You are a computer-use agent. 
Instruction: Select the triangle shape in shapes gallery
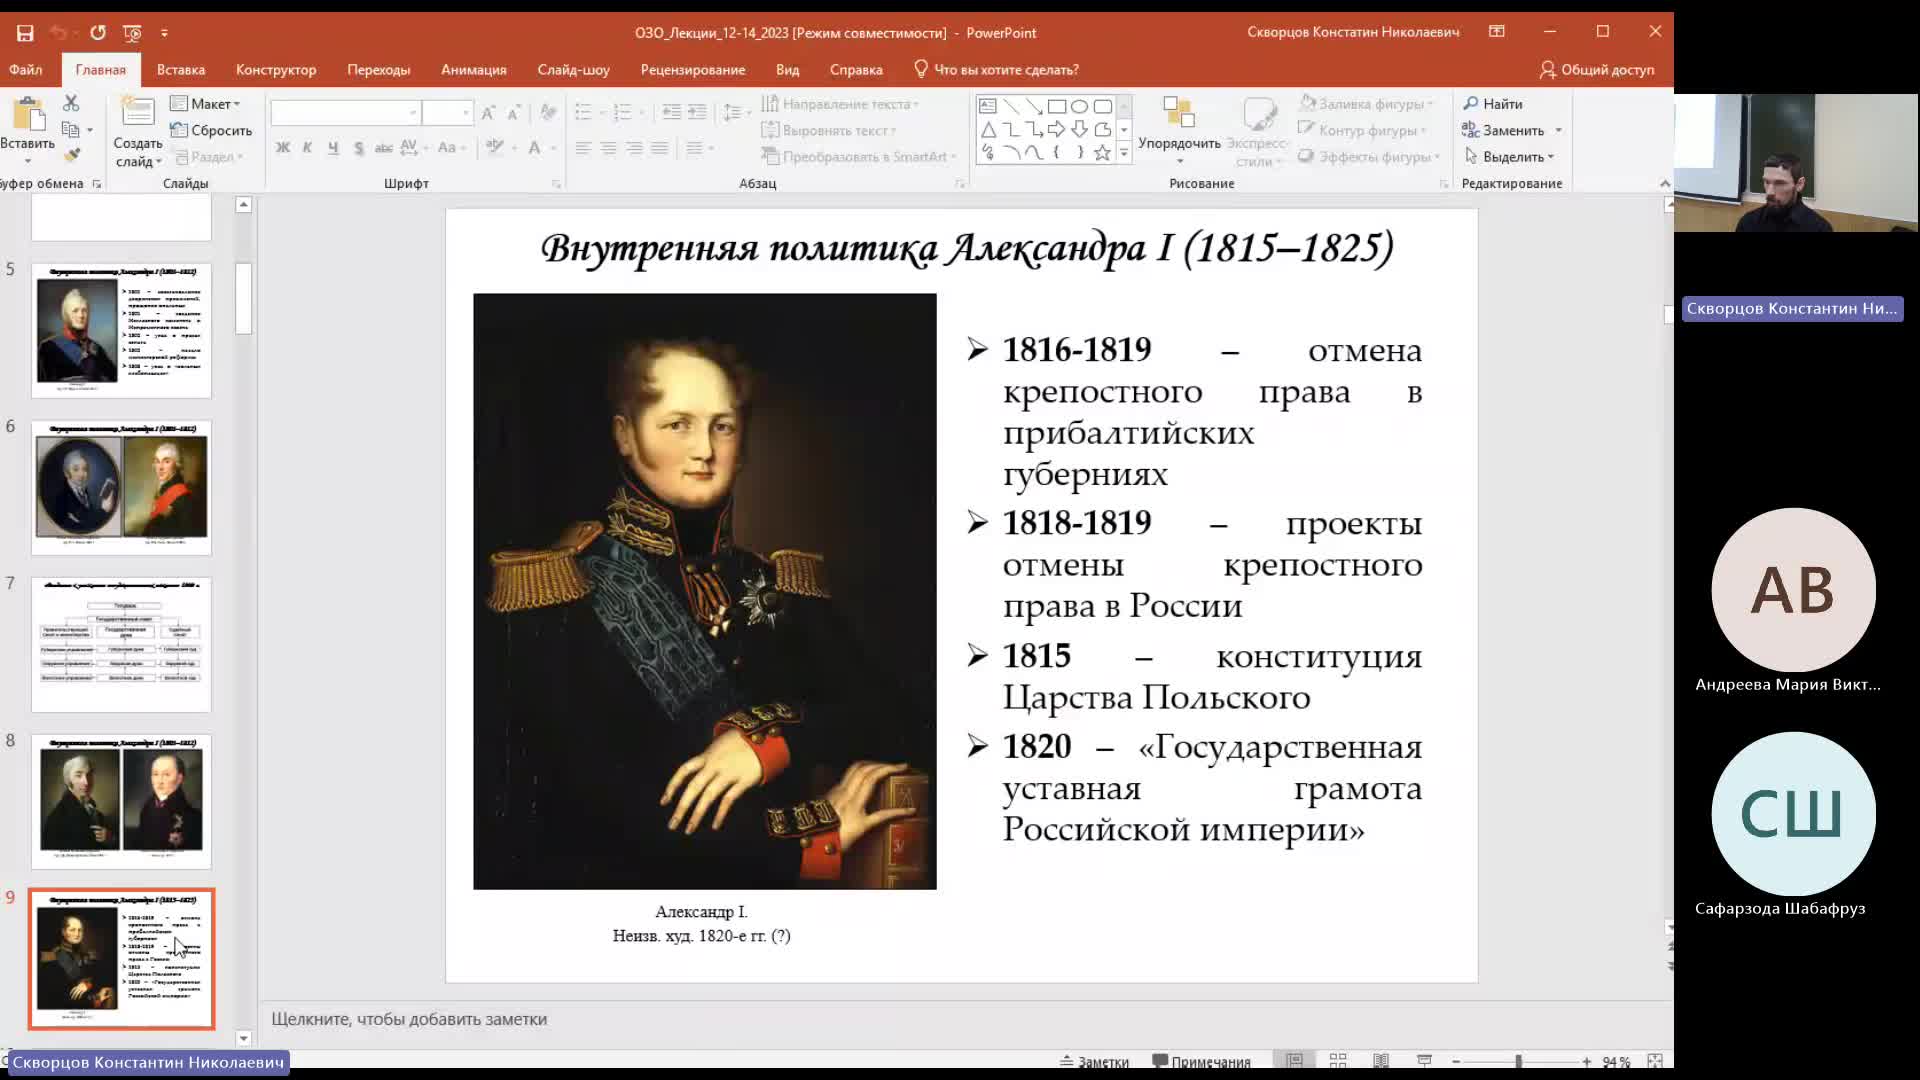tap(988, 129)
